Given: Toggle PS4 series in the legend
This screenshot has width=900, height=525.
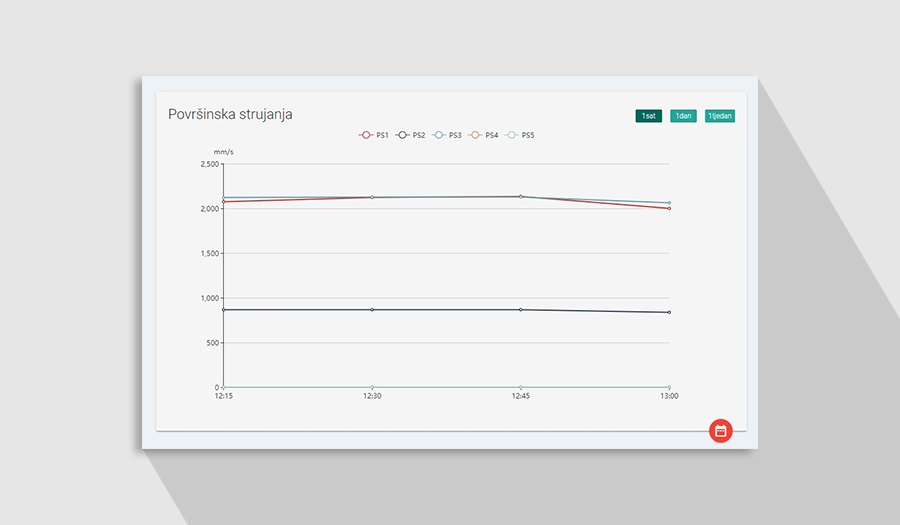Looking at the screenshot, I should click(483, 135).
